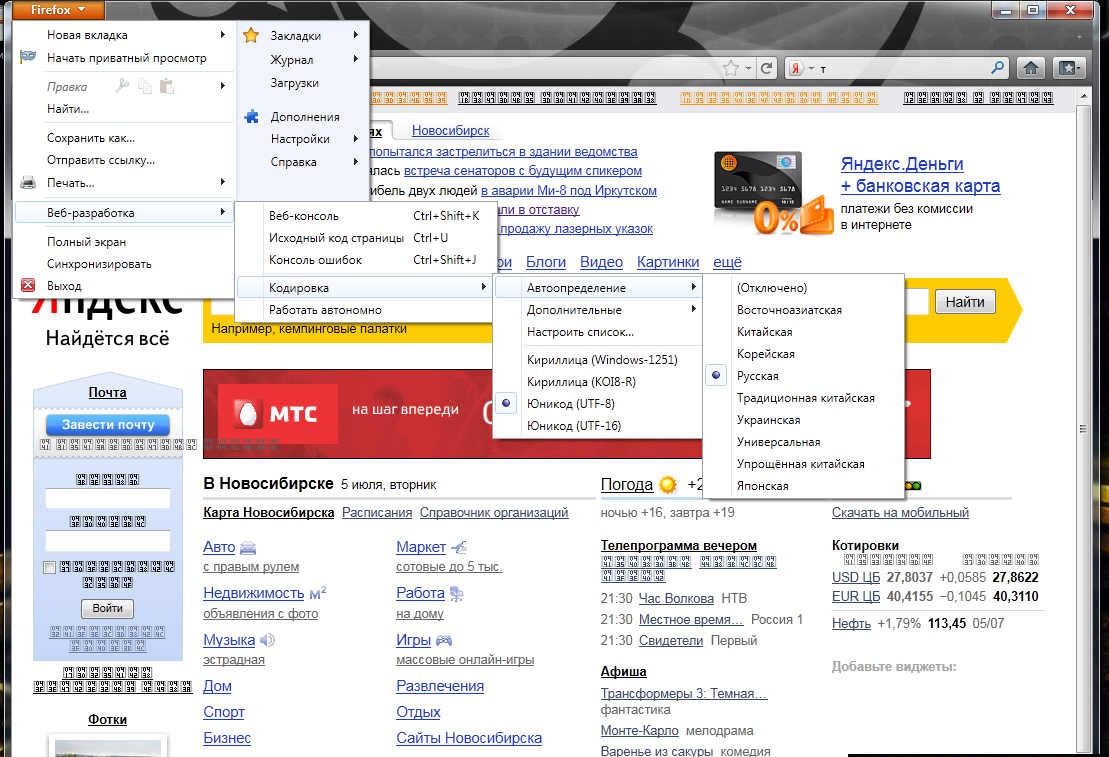The image size is (1109, 757).
Task: Choose Исходный код страницы menu item
Action: [x=336, y=238]
